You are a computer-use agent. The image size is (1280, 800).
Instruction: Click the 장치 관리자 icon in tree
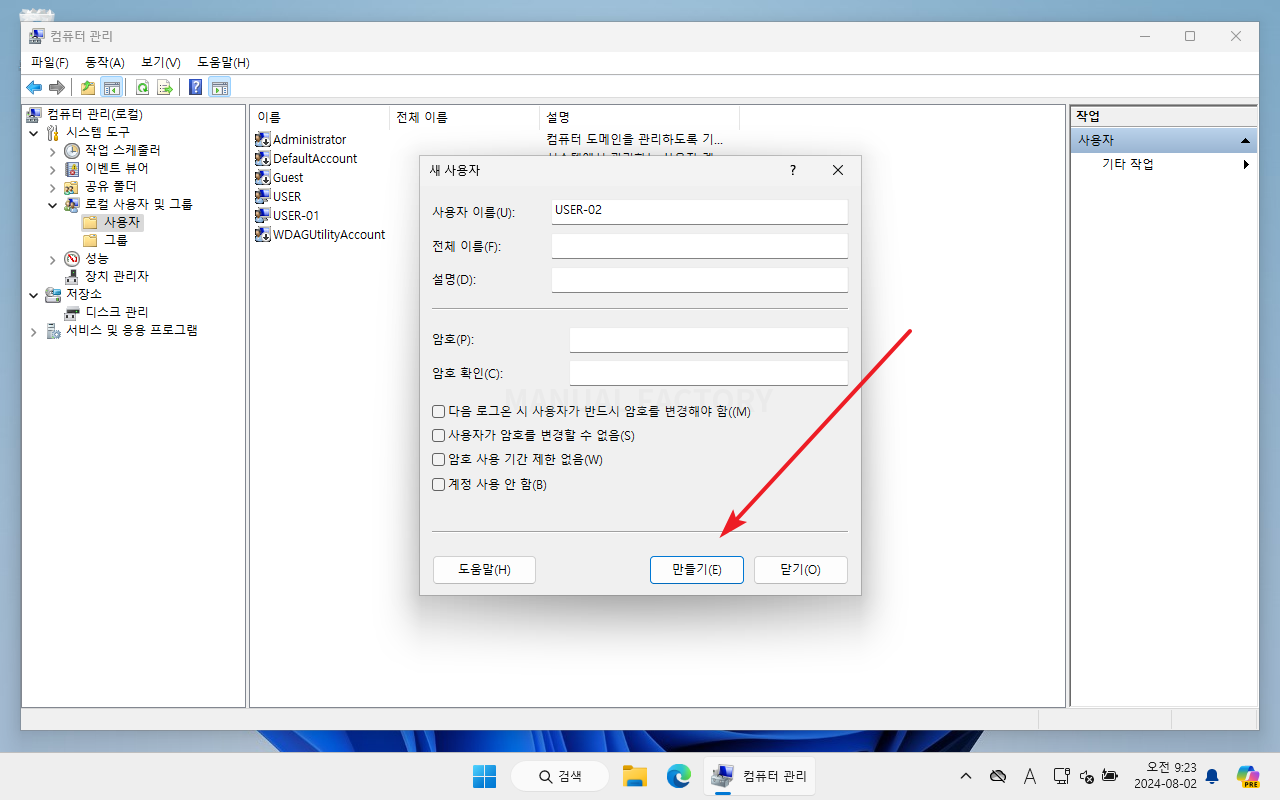click(x=71, y=276)
